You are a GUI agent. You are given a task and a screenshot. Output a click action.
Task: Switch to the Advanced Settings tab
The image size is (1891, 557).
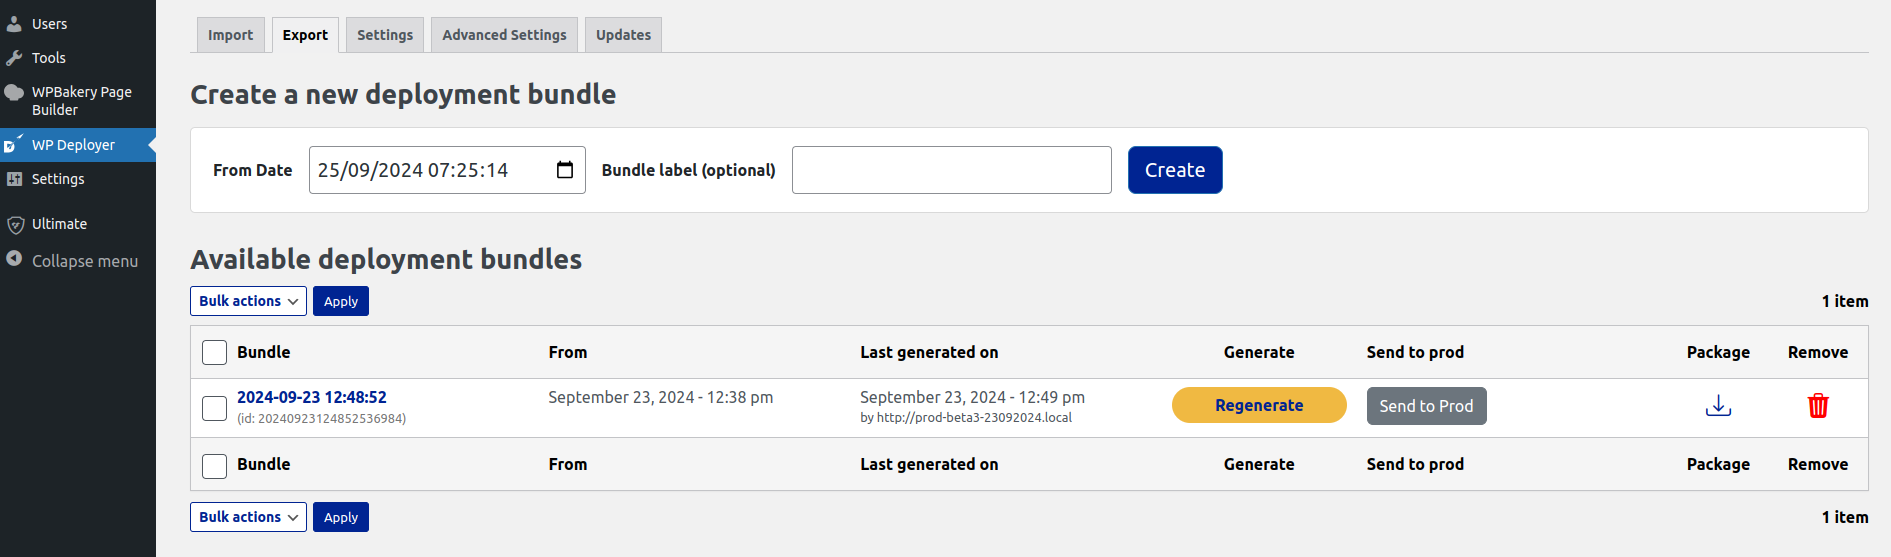point(504,35)
